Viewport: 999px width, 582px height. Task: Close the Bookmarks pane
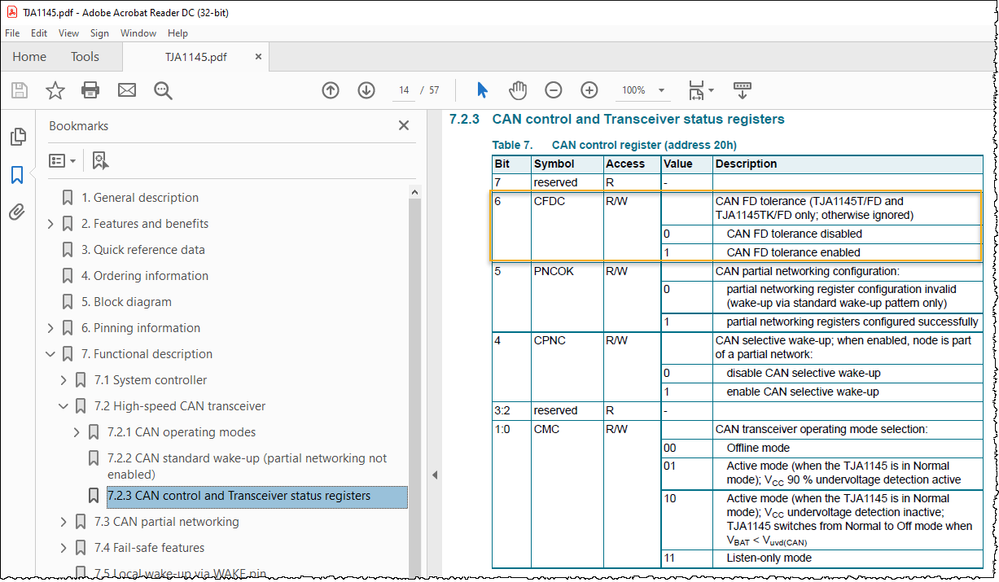(404, 126)
